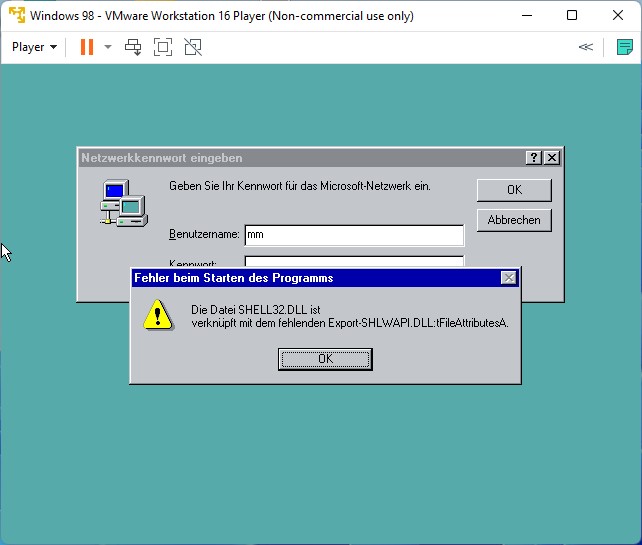The image size is (642, 545).
Task: Maximize the VMware Player window
Action: coord(572,16)
